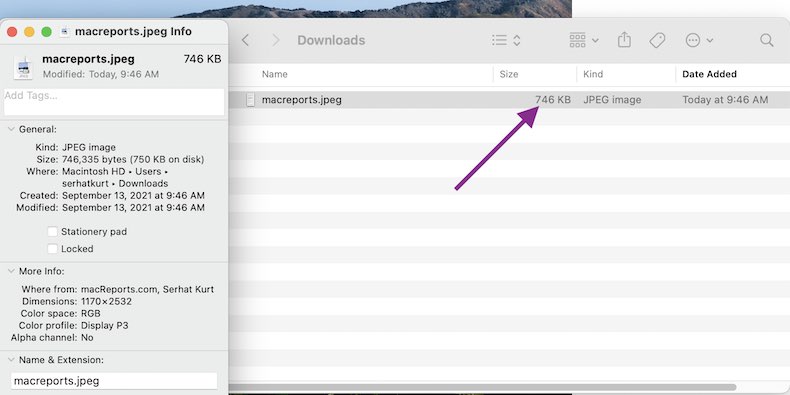Collapse the General section
The height and width of the screenshot is (395, 790).
11,129
